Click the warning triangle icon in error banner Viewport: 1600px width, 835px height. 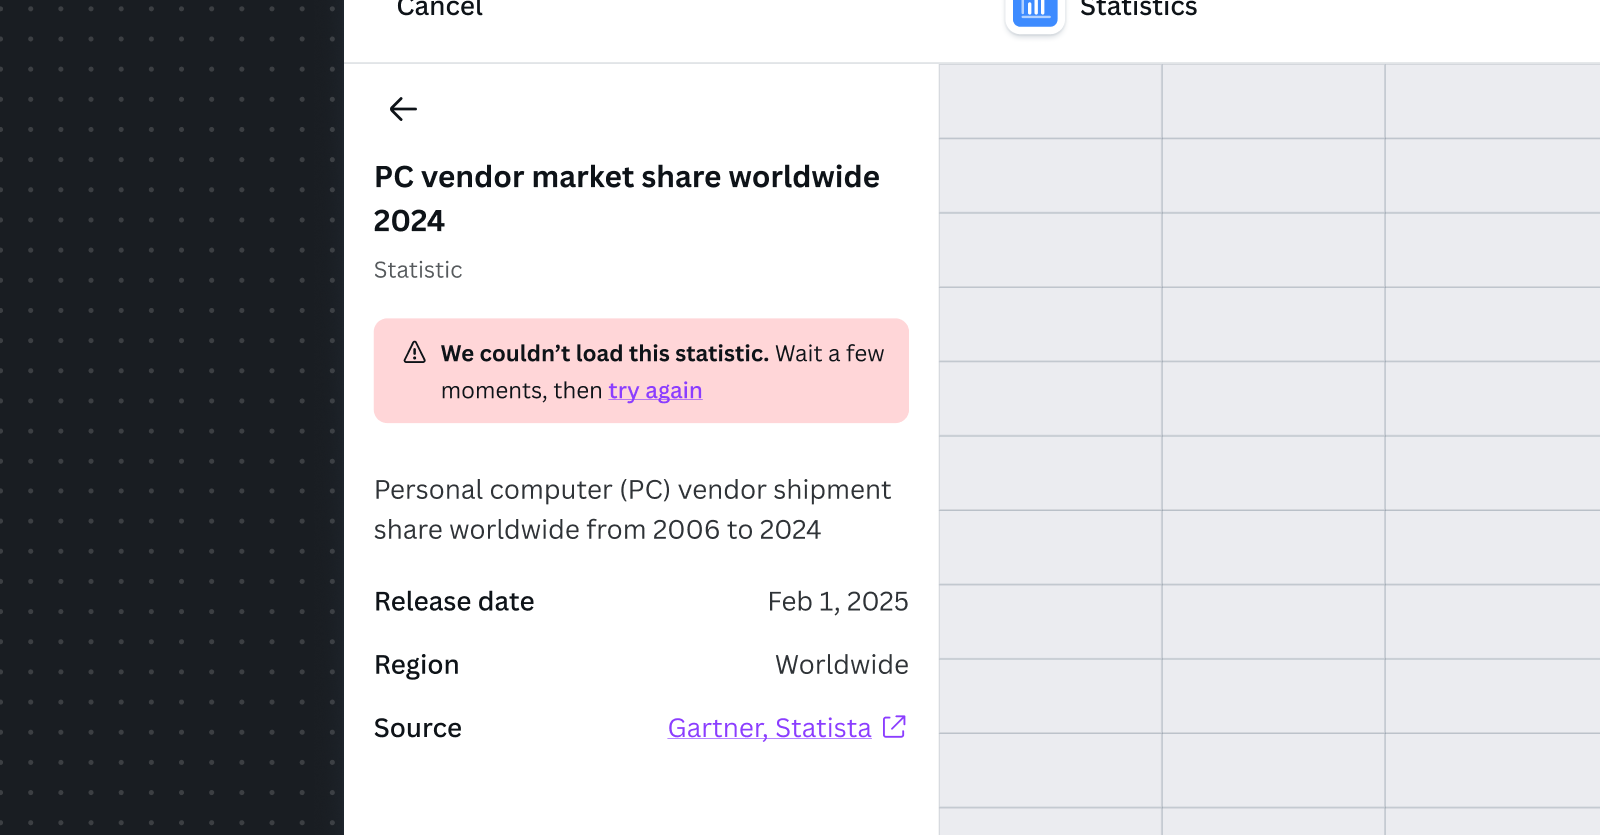coord(415,352)
